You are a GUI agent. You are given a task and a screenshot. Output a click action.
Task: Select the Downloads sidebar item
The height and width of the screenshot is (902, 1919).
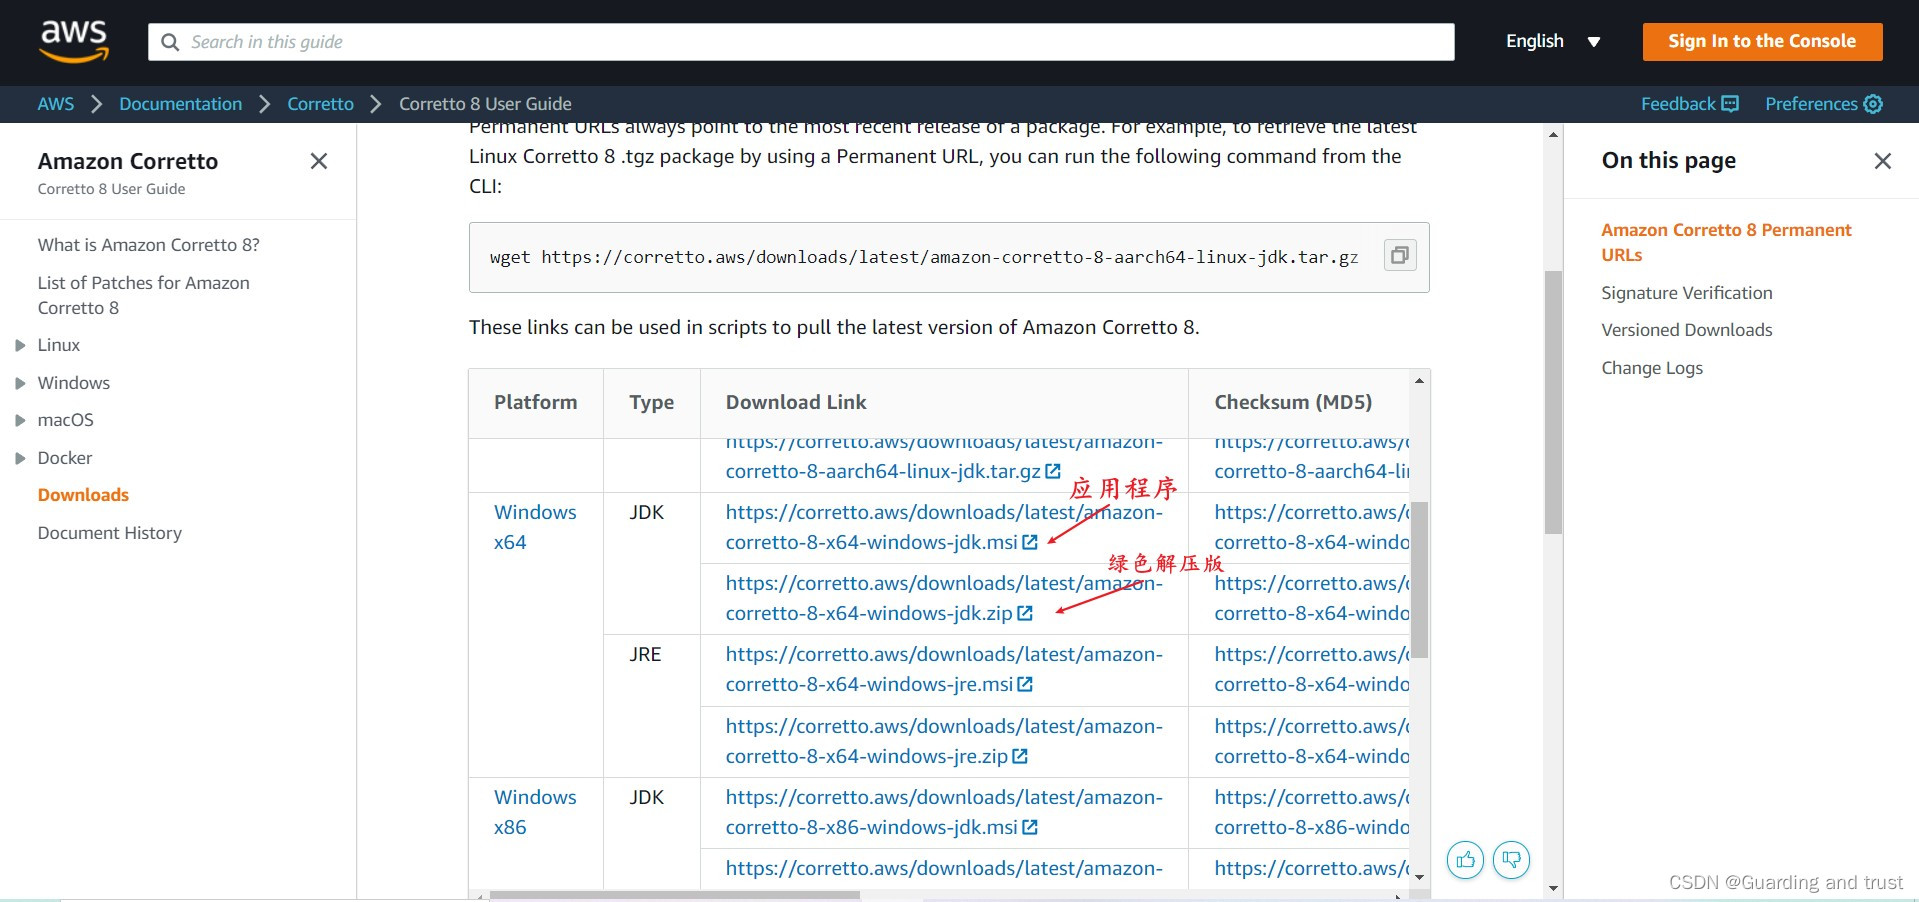tap(83, 495)
